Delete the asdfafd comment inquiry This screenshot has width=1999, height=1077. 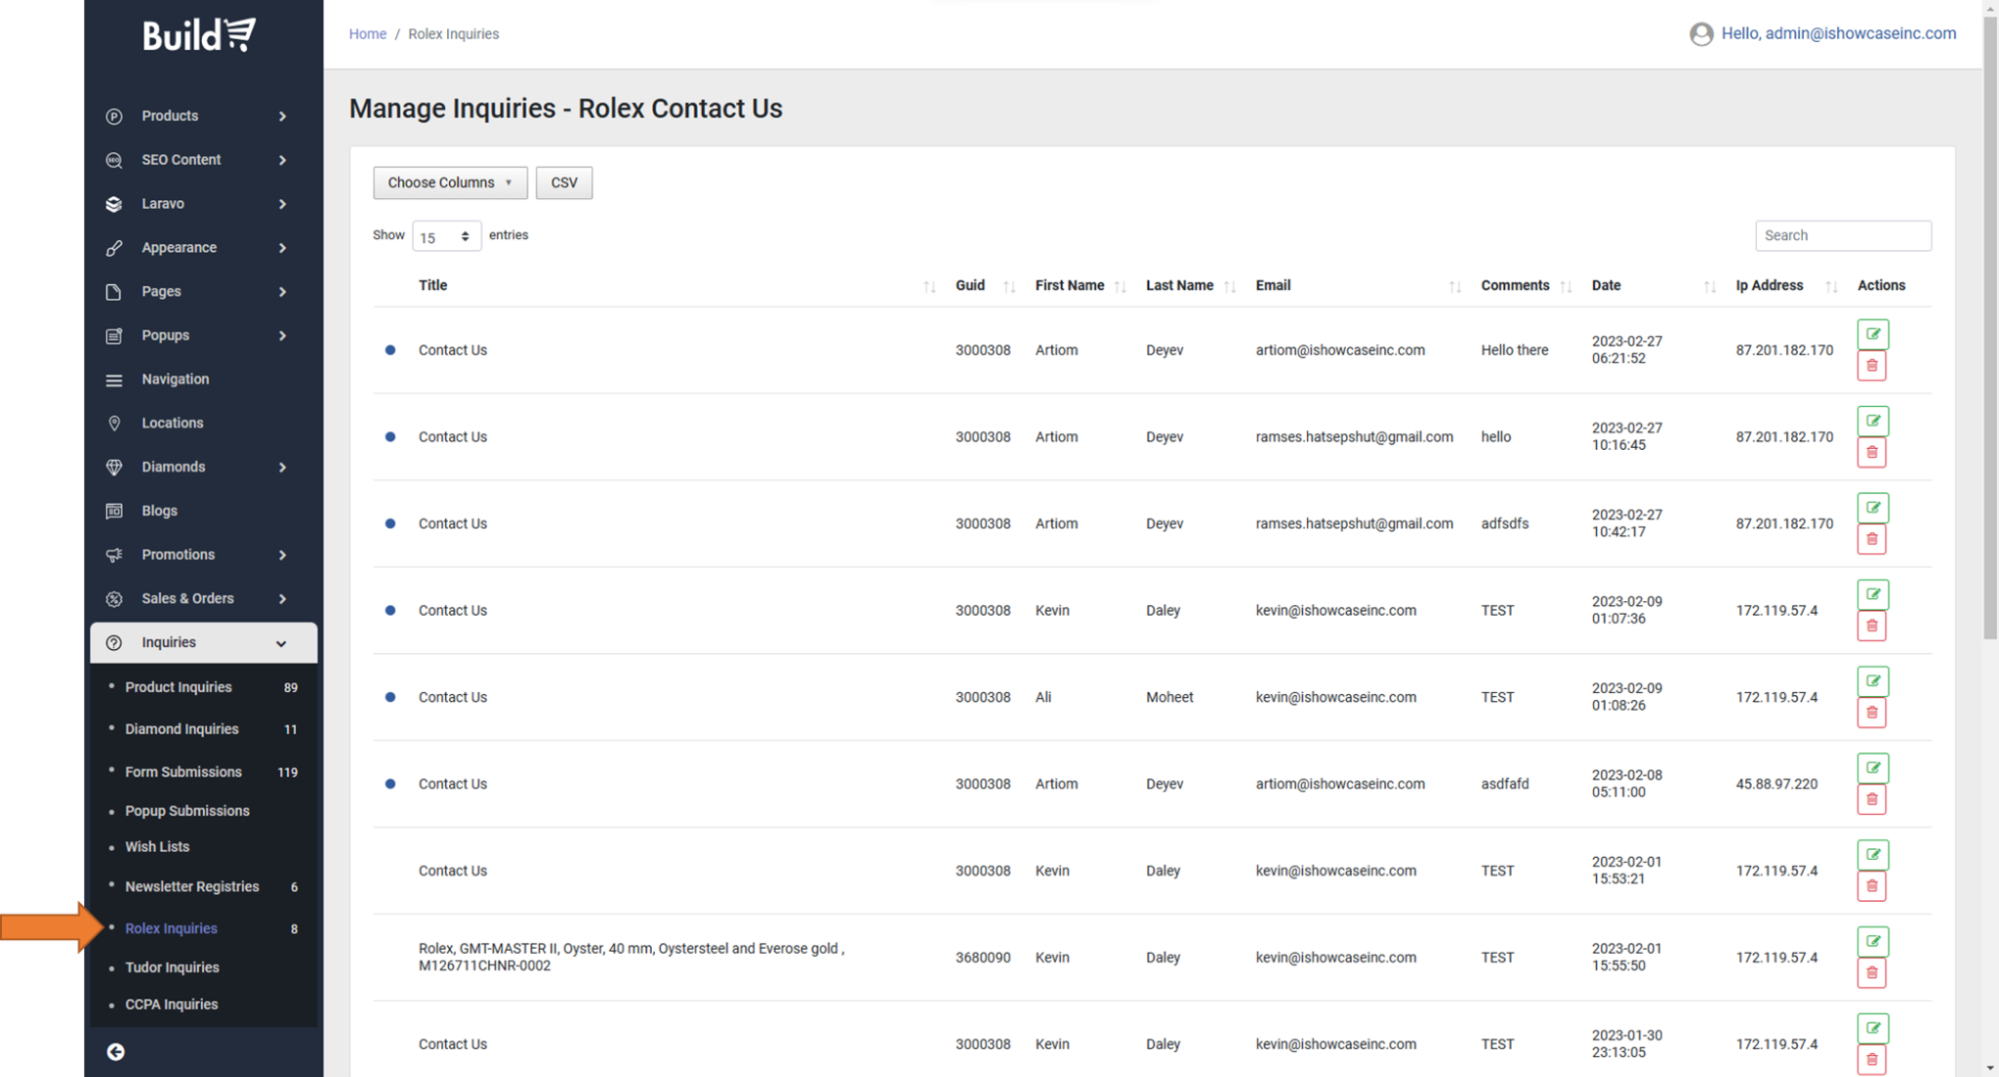(1871, 800)
